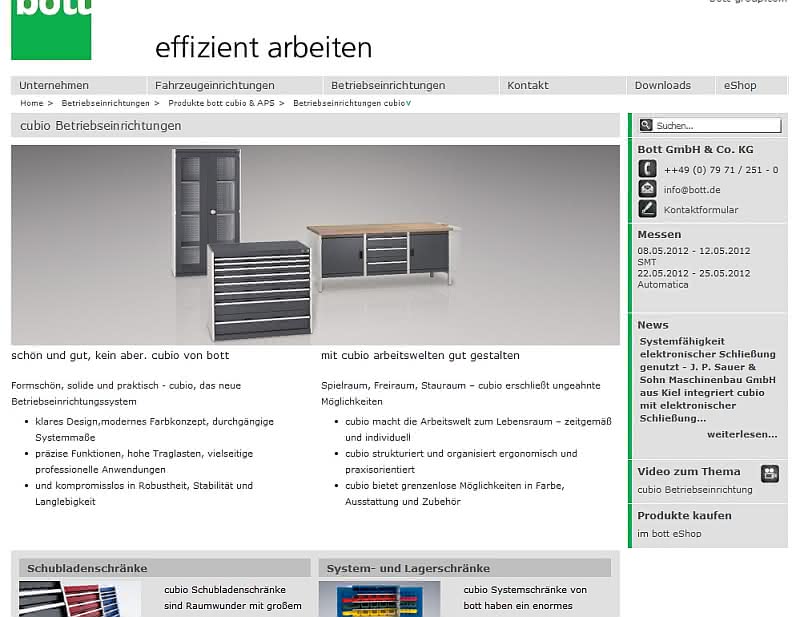Click the weiterlesen... link
This screenshot has width=800, height=617.
(x=742, y=434)
